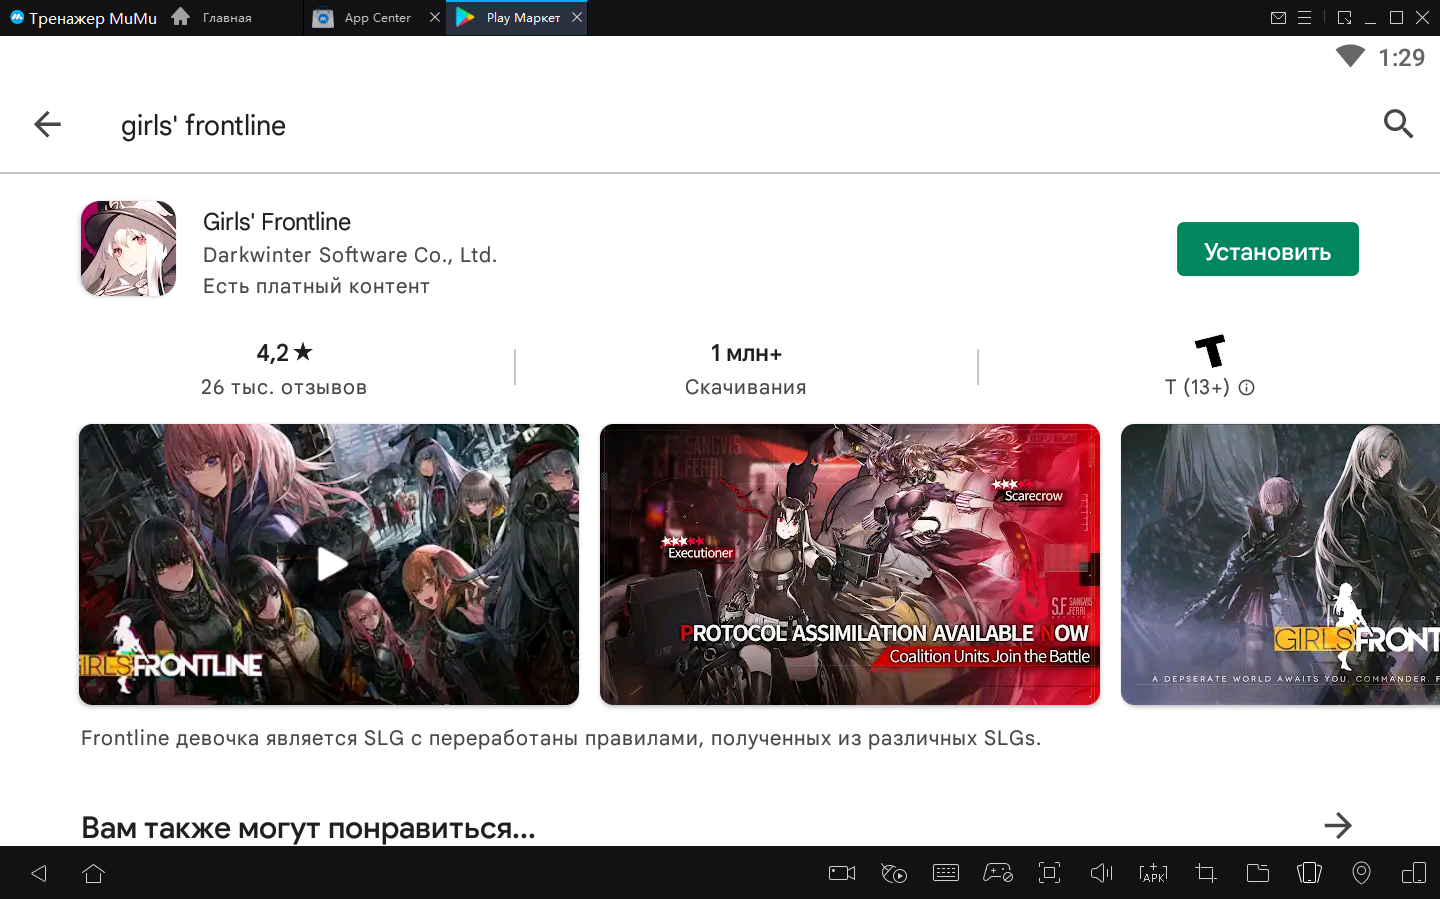Expand the 'Вам также могут понравиться' arrow
The width and height of the screenshot is (1440, 899).
pyautogui.click(x=1337, y=826)
